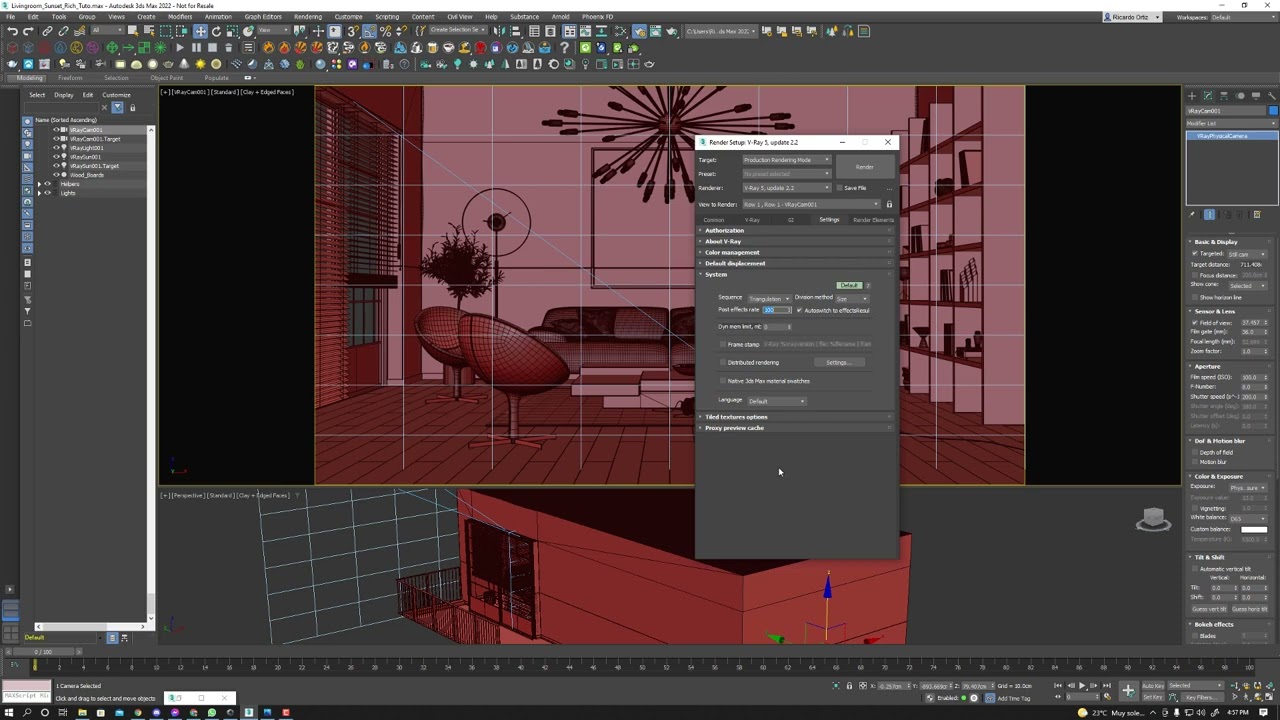The width and height of the screenshot is (1280, 720).
Task: Click the play button in second toolbar row
Action: [180, 47]
